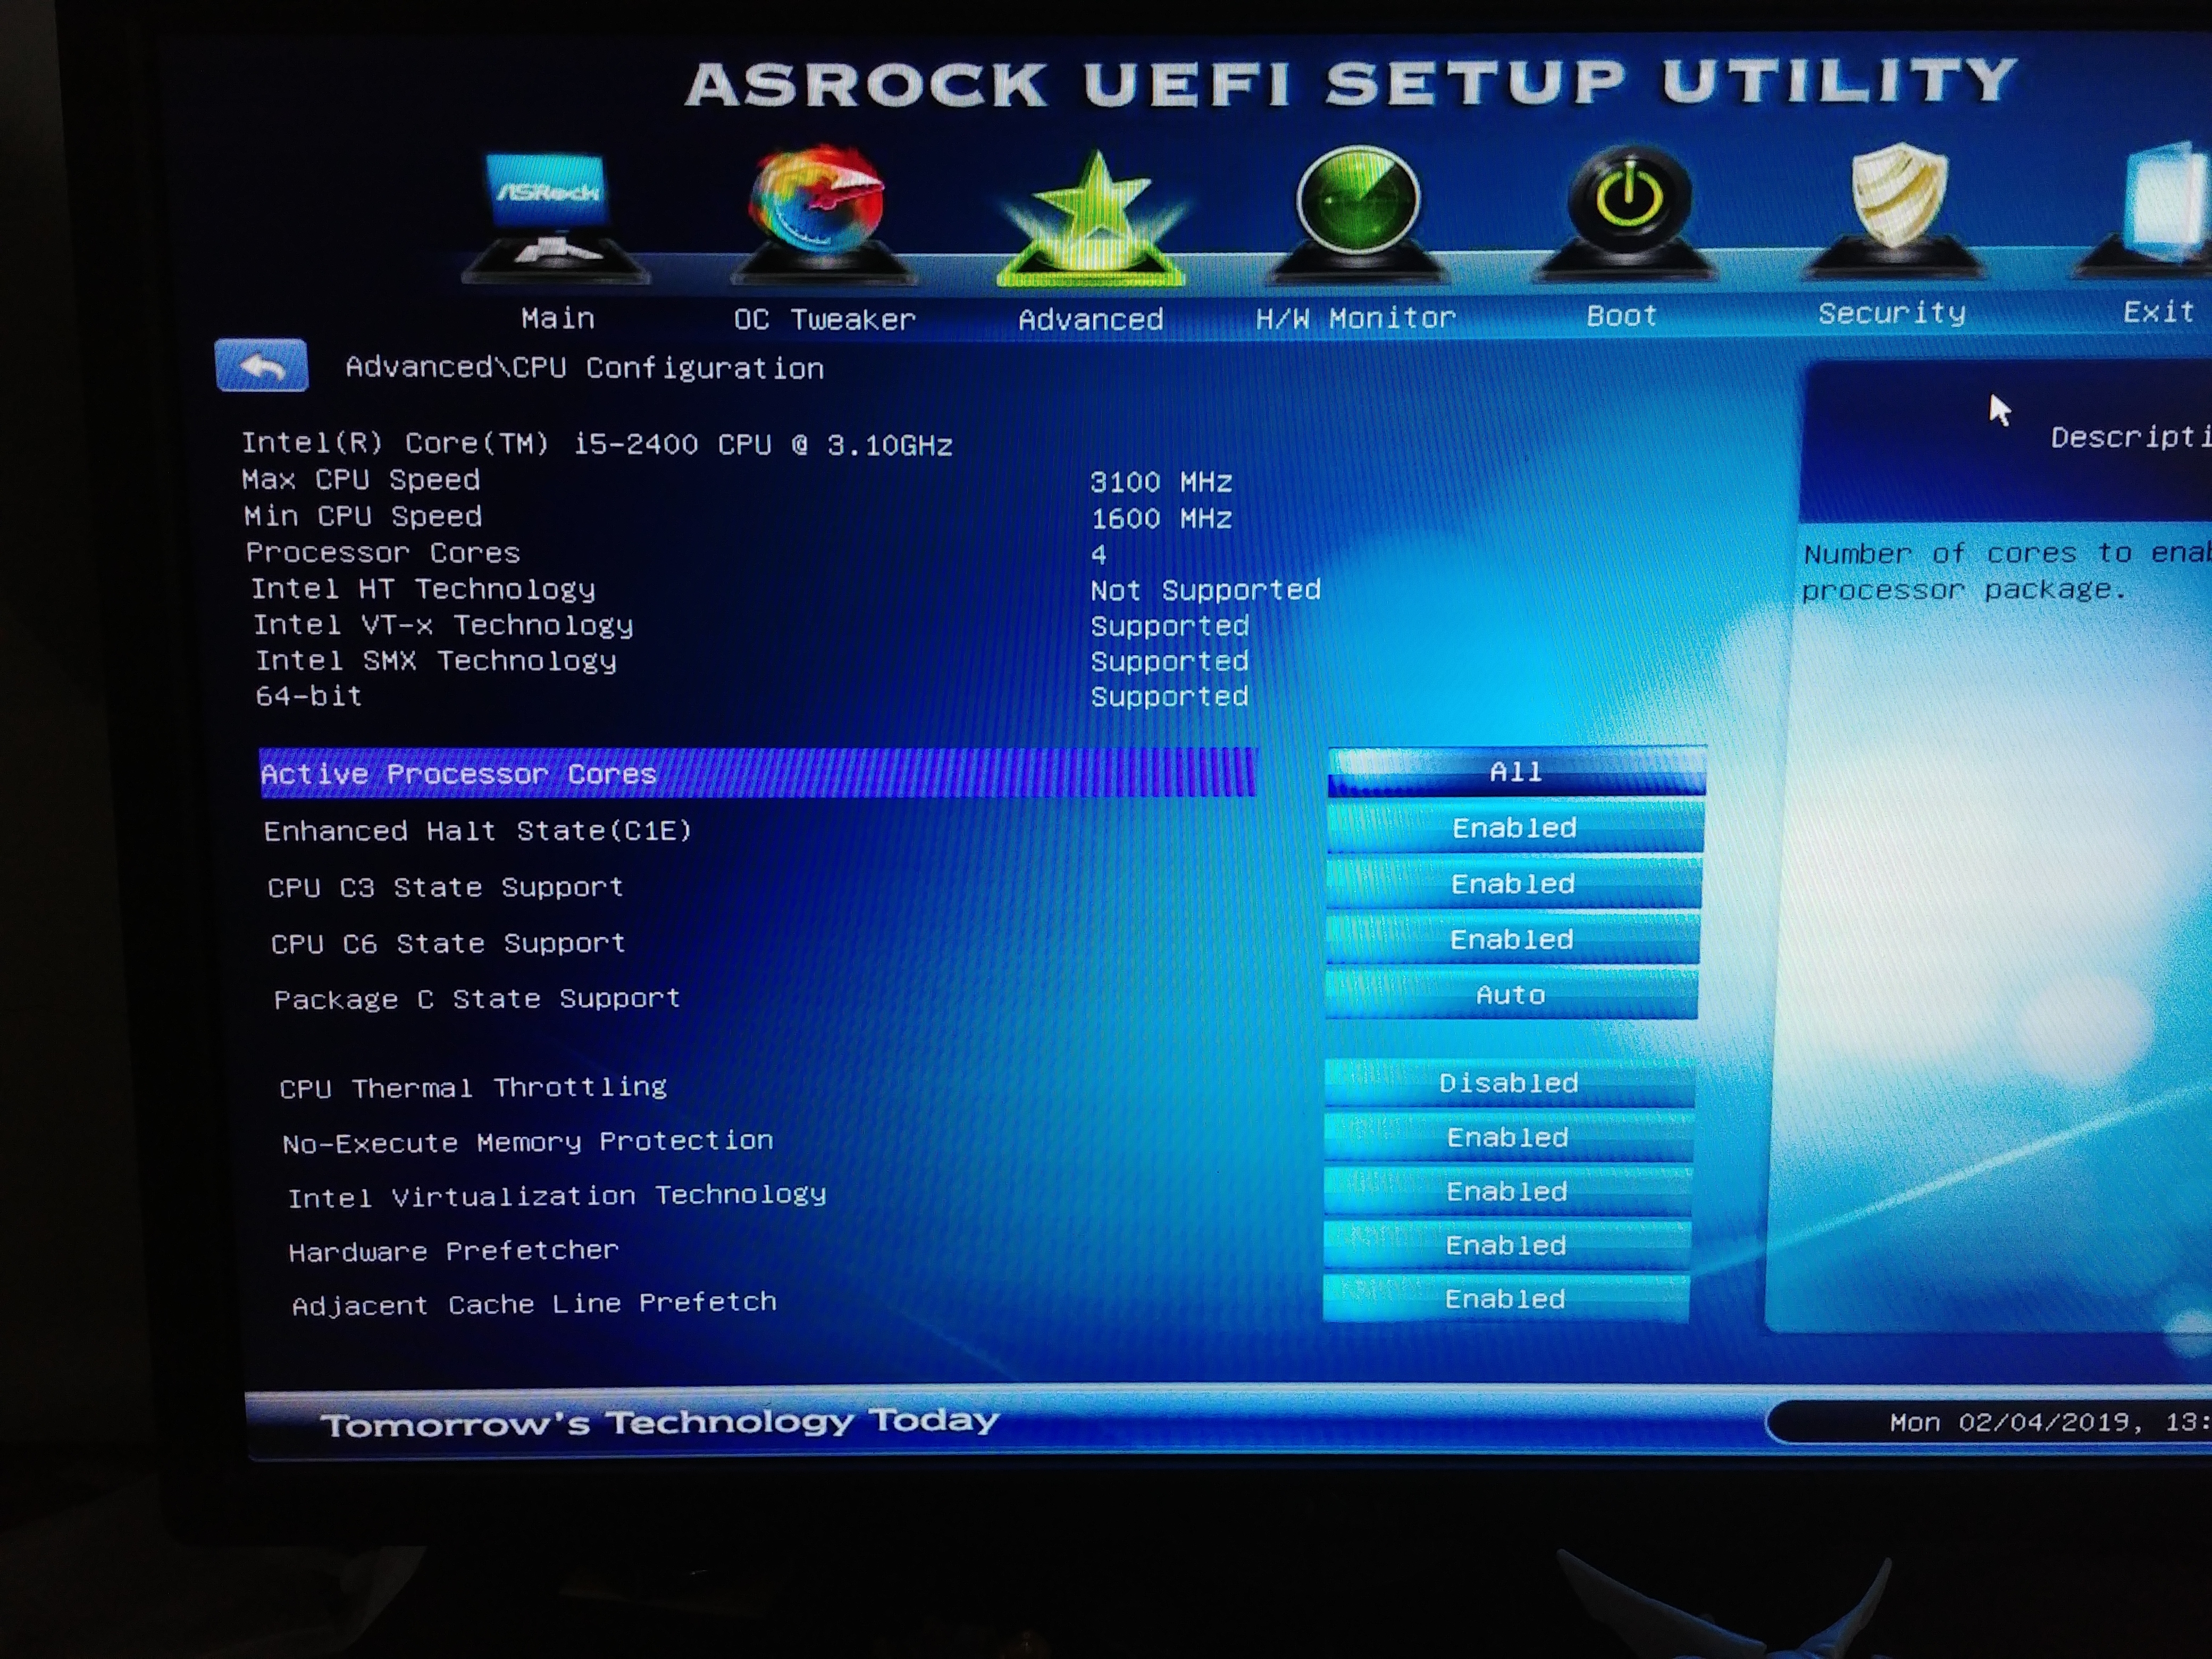Select the CPU C3 State Support label

click(x=445, y=888)
